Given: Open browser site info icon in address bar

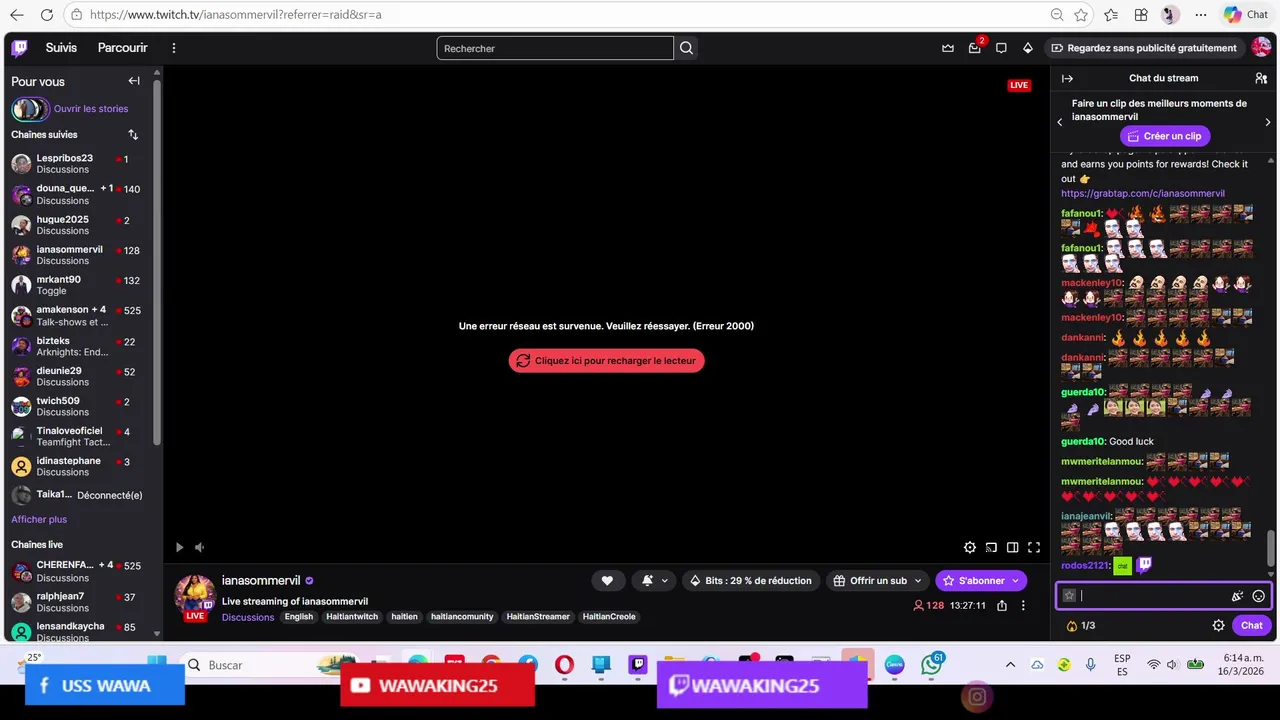Looking at the screenshot, I should [77, 15].
